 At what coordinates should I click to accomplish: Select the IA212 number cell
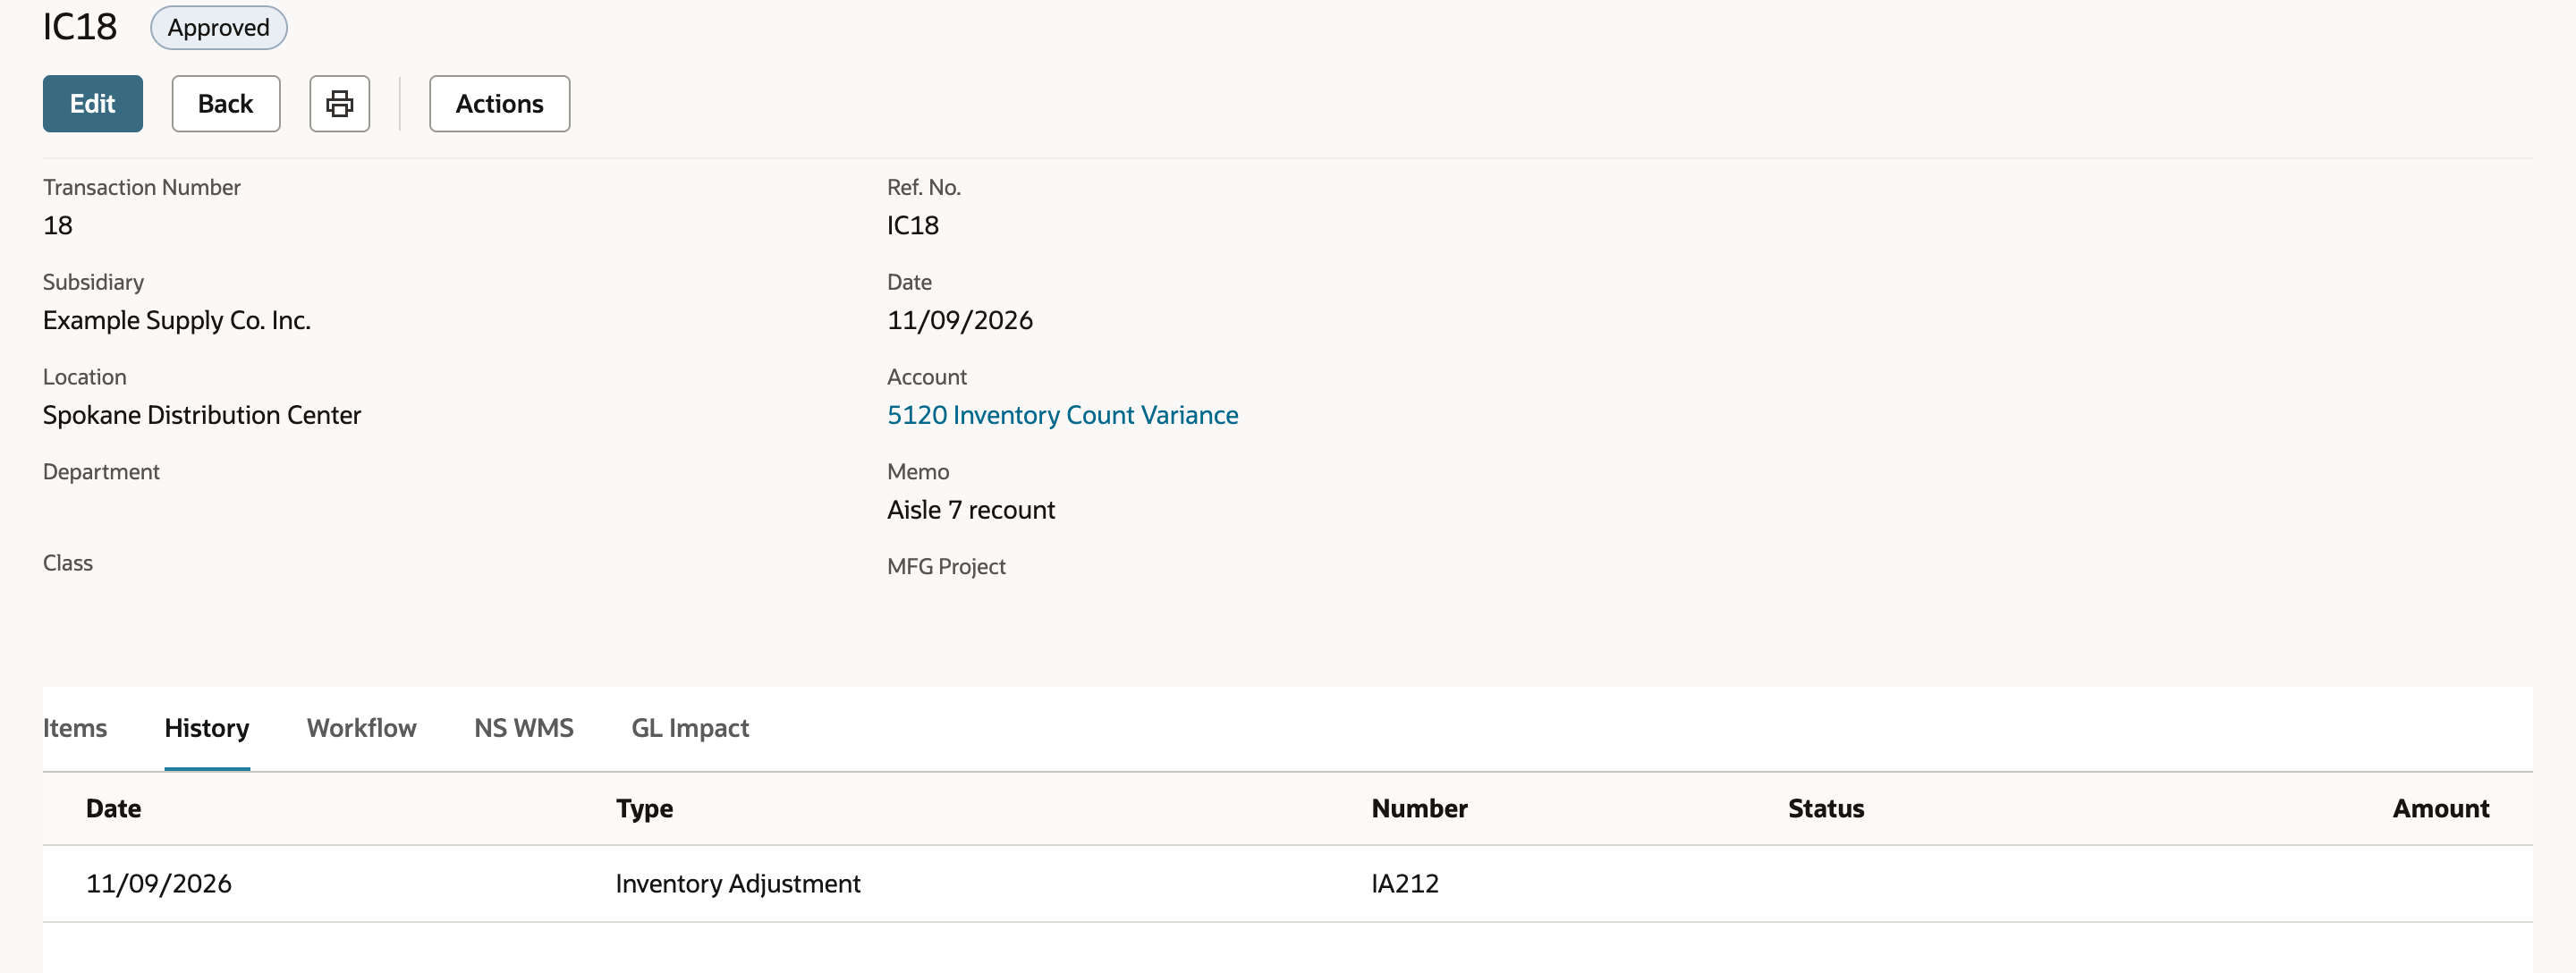coord(1404,883)
